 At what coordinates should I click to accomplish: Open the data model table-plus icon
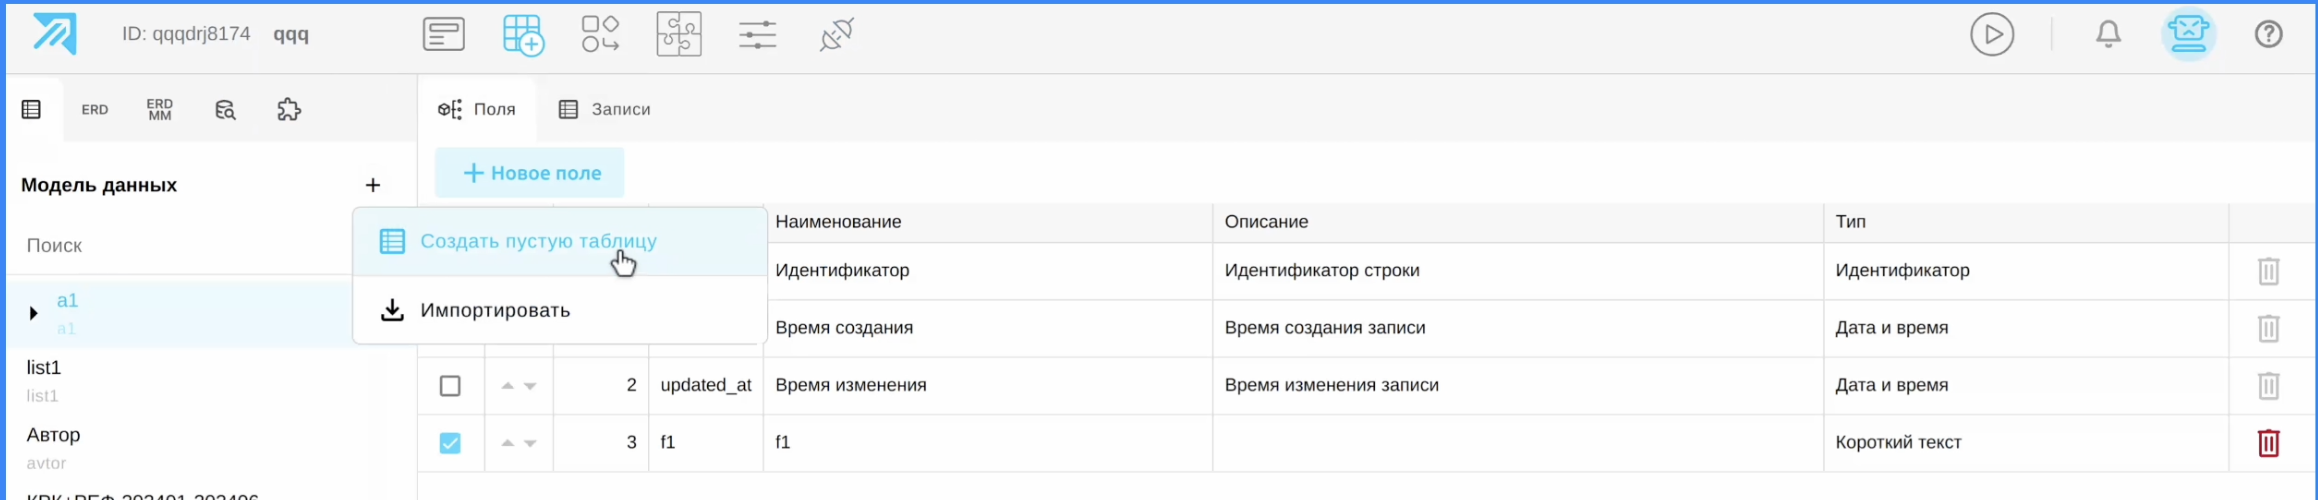point(523,35)
